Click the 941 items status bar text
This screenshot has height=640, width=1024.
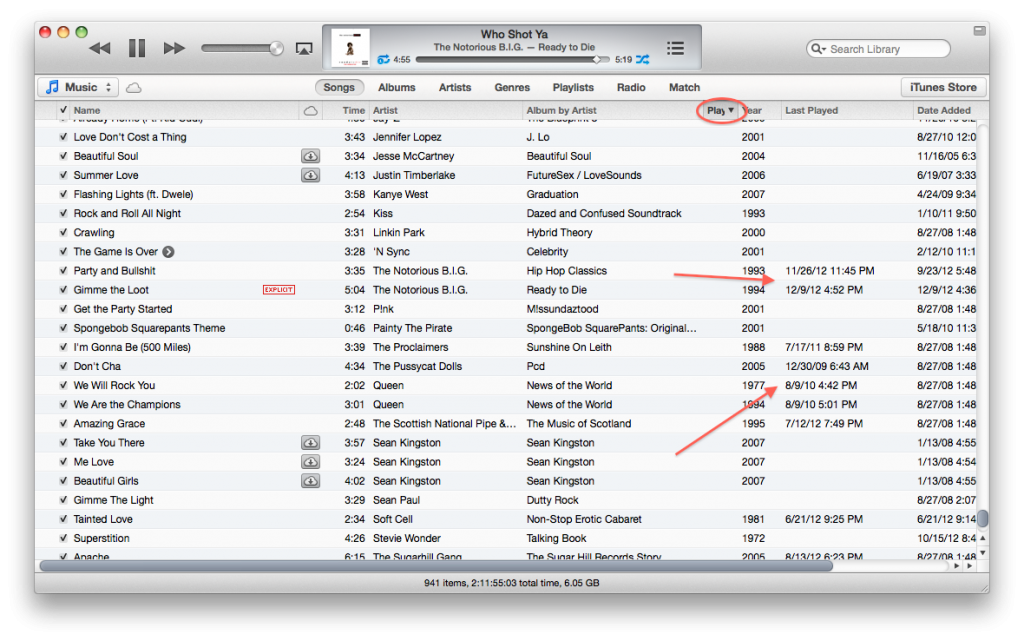pyautogui.click(x=511, y=583)
